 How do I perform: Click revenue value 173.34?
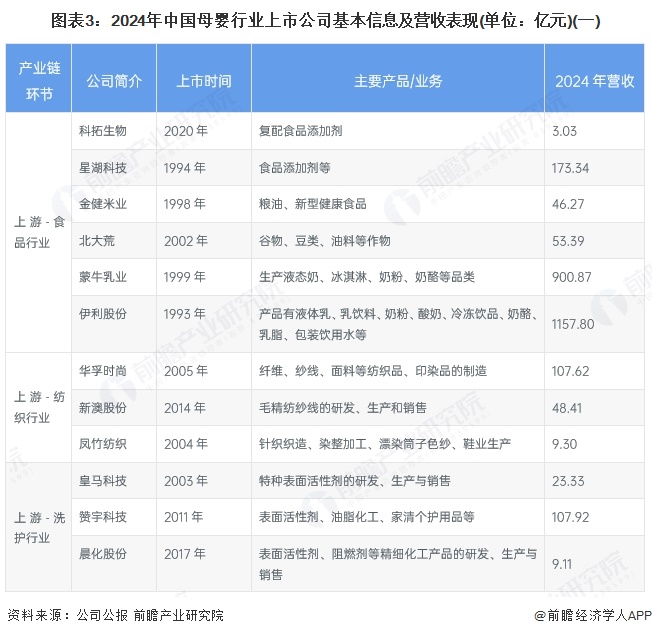(570, 168)
